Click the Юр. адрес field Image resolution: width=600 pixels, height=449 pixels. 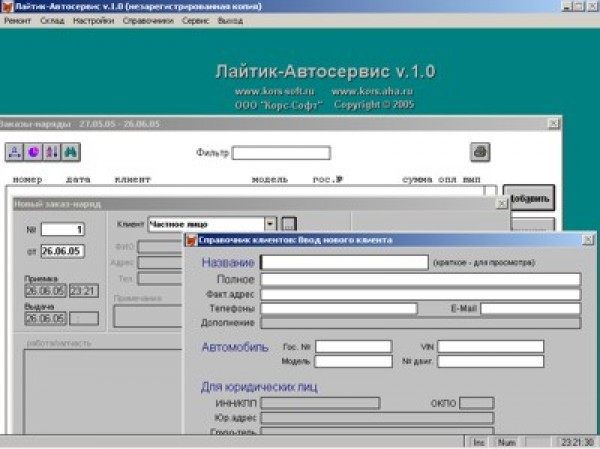coord(377,418)
